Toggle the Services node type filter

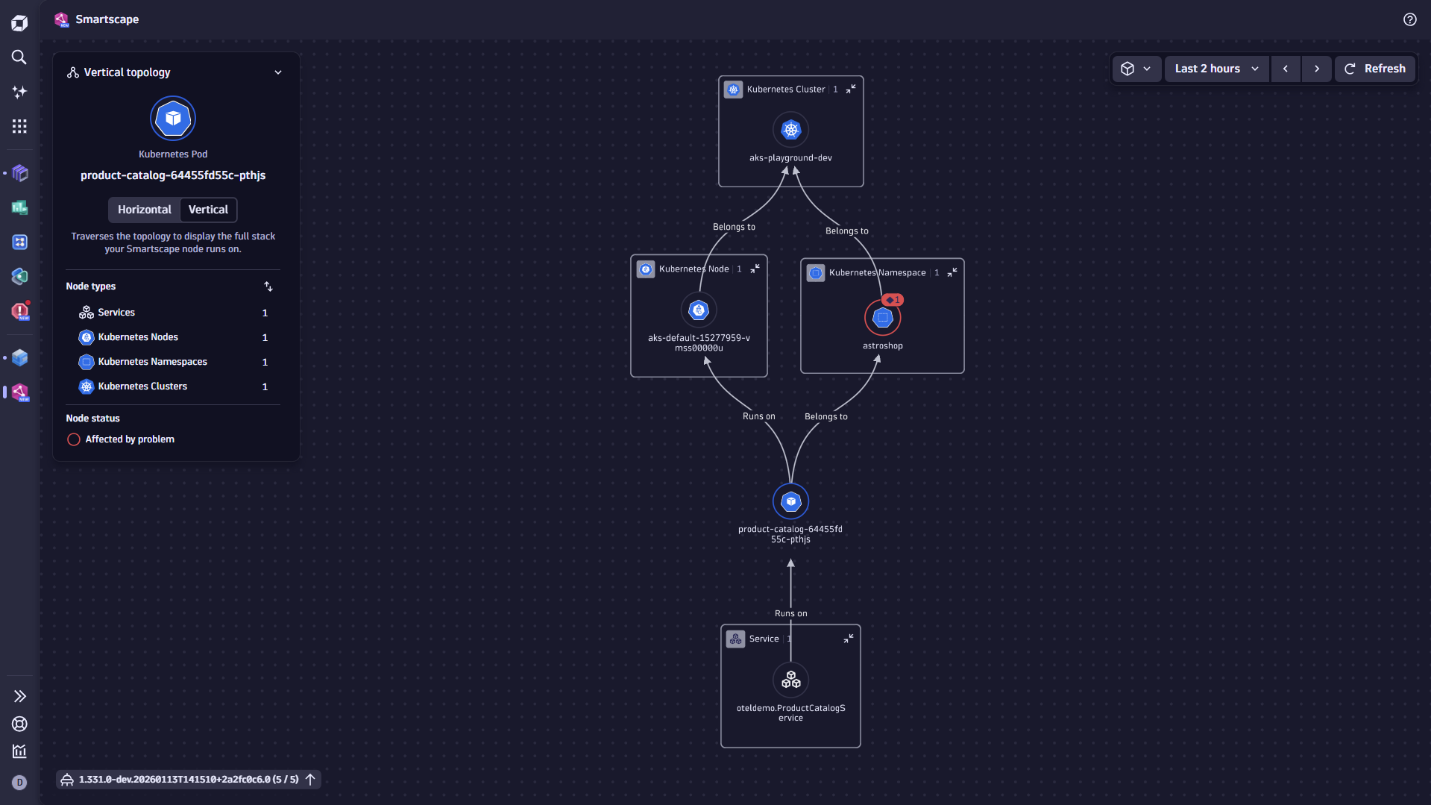[106, 312]
